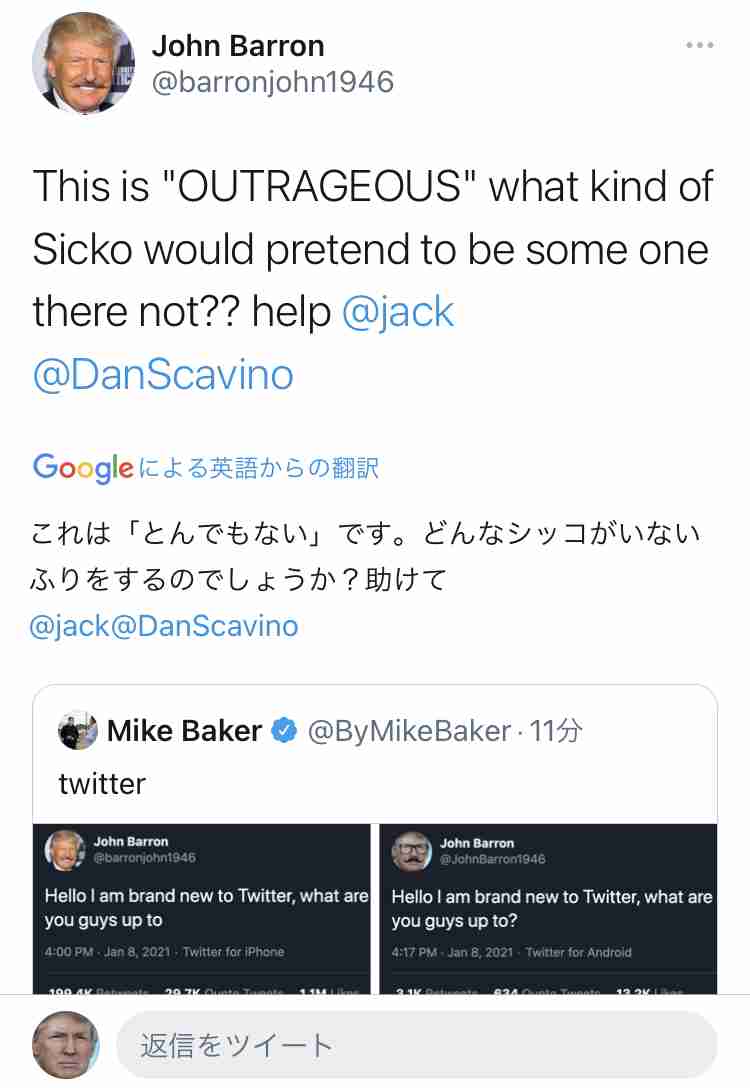The width and height of the screenshot is (750, 1088).
Task: Tap the Mike Baker display name
Action: (x=185, y=731)
